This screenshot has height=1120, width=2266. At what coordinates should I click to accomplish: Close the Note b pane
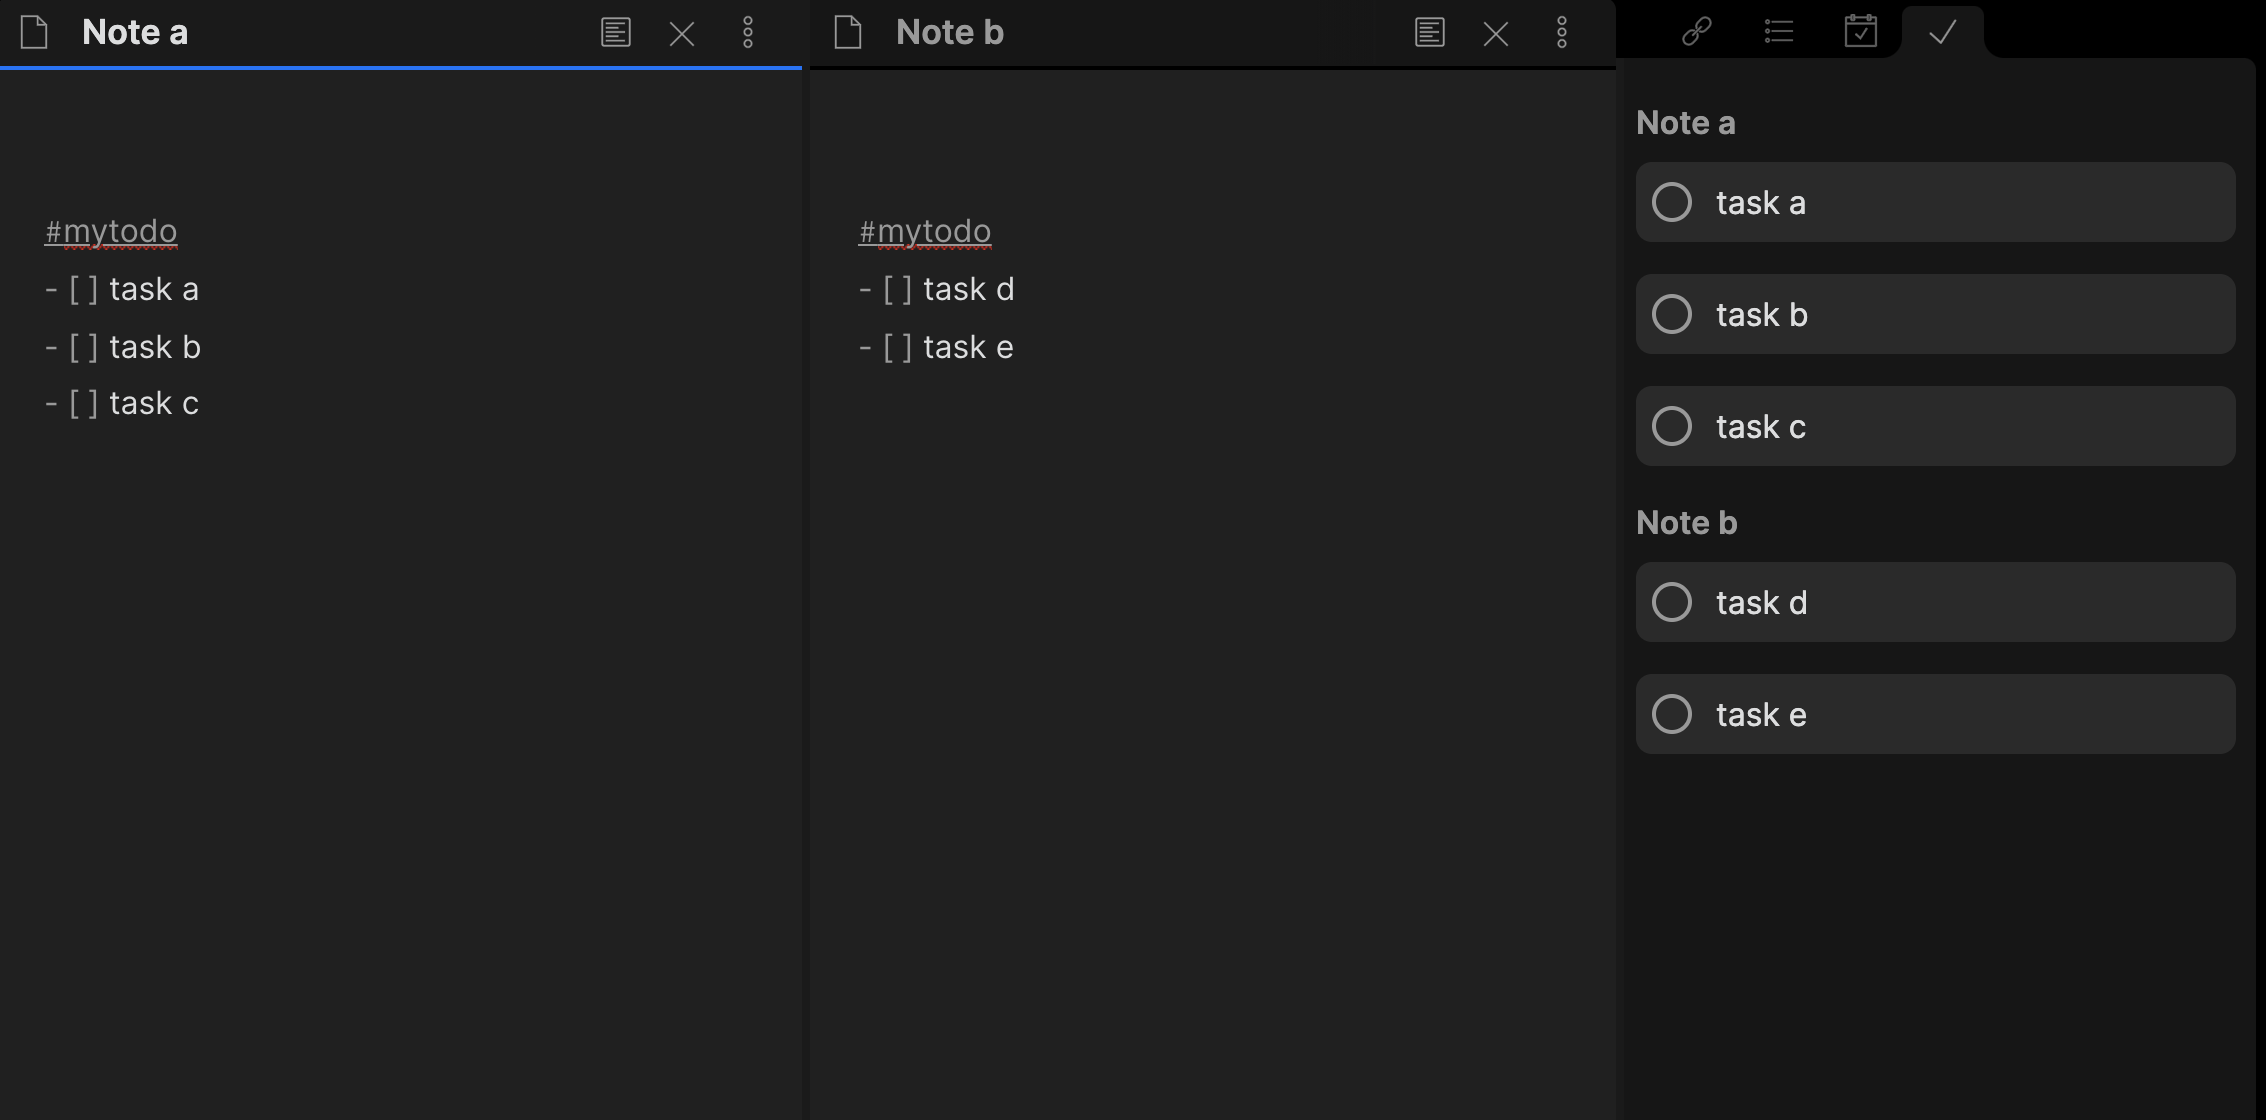pyautogui.click(x=1496, y=34)
